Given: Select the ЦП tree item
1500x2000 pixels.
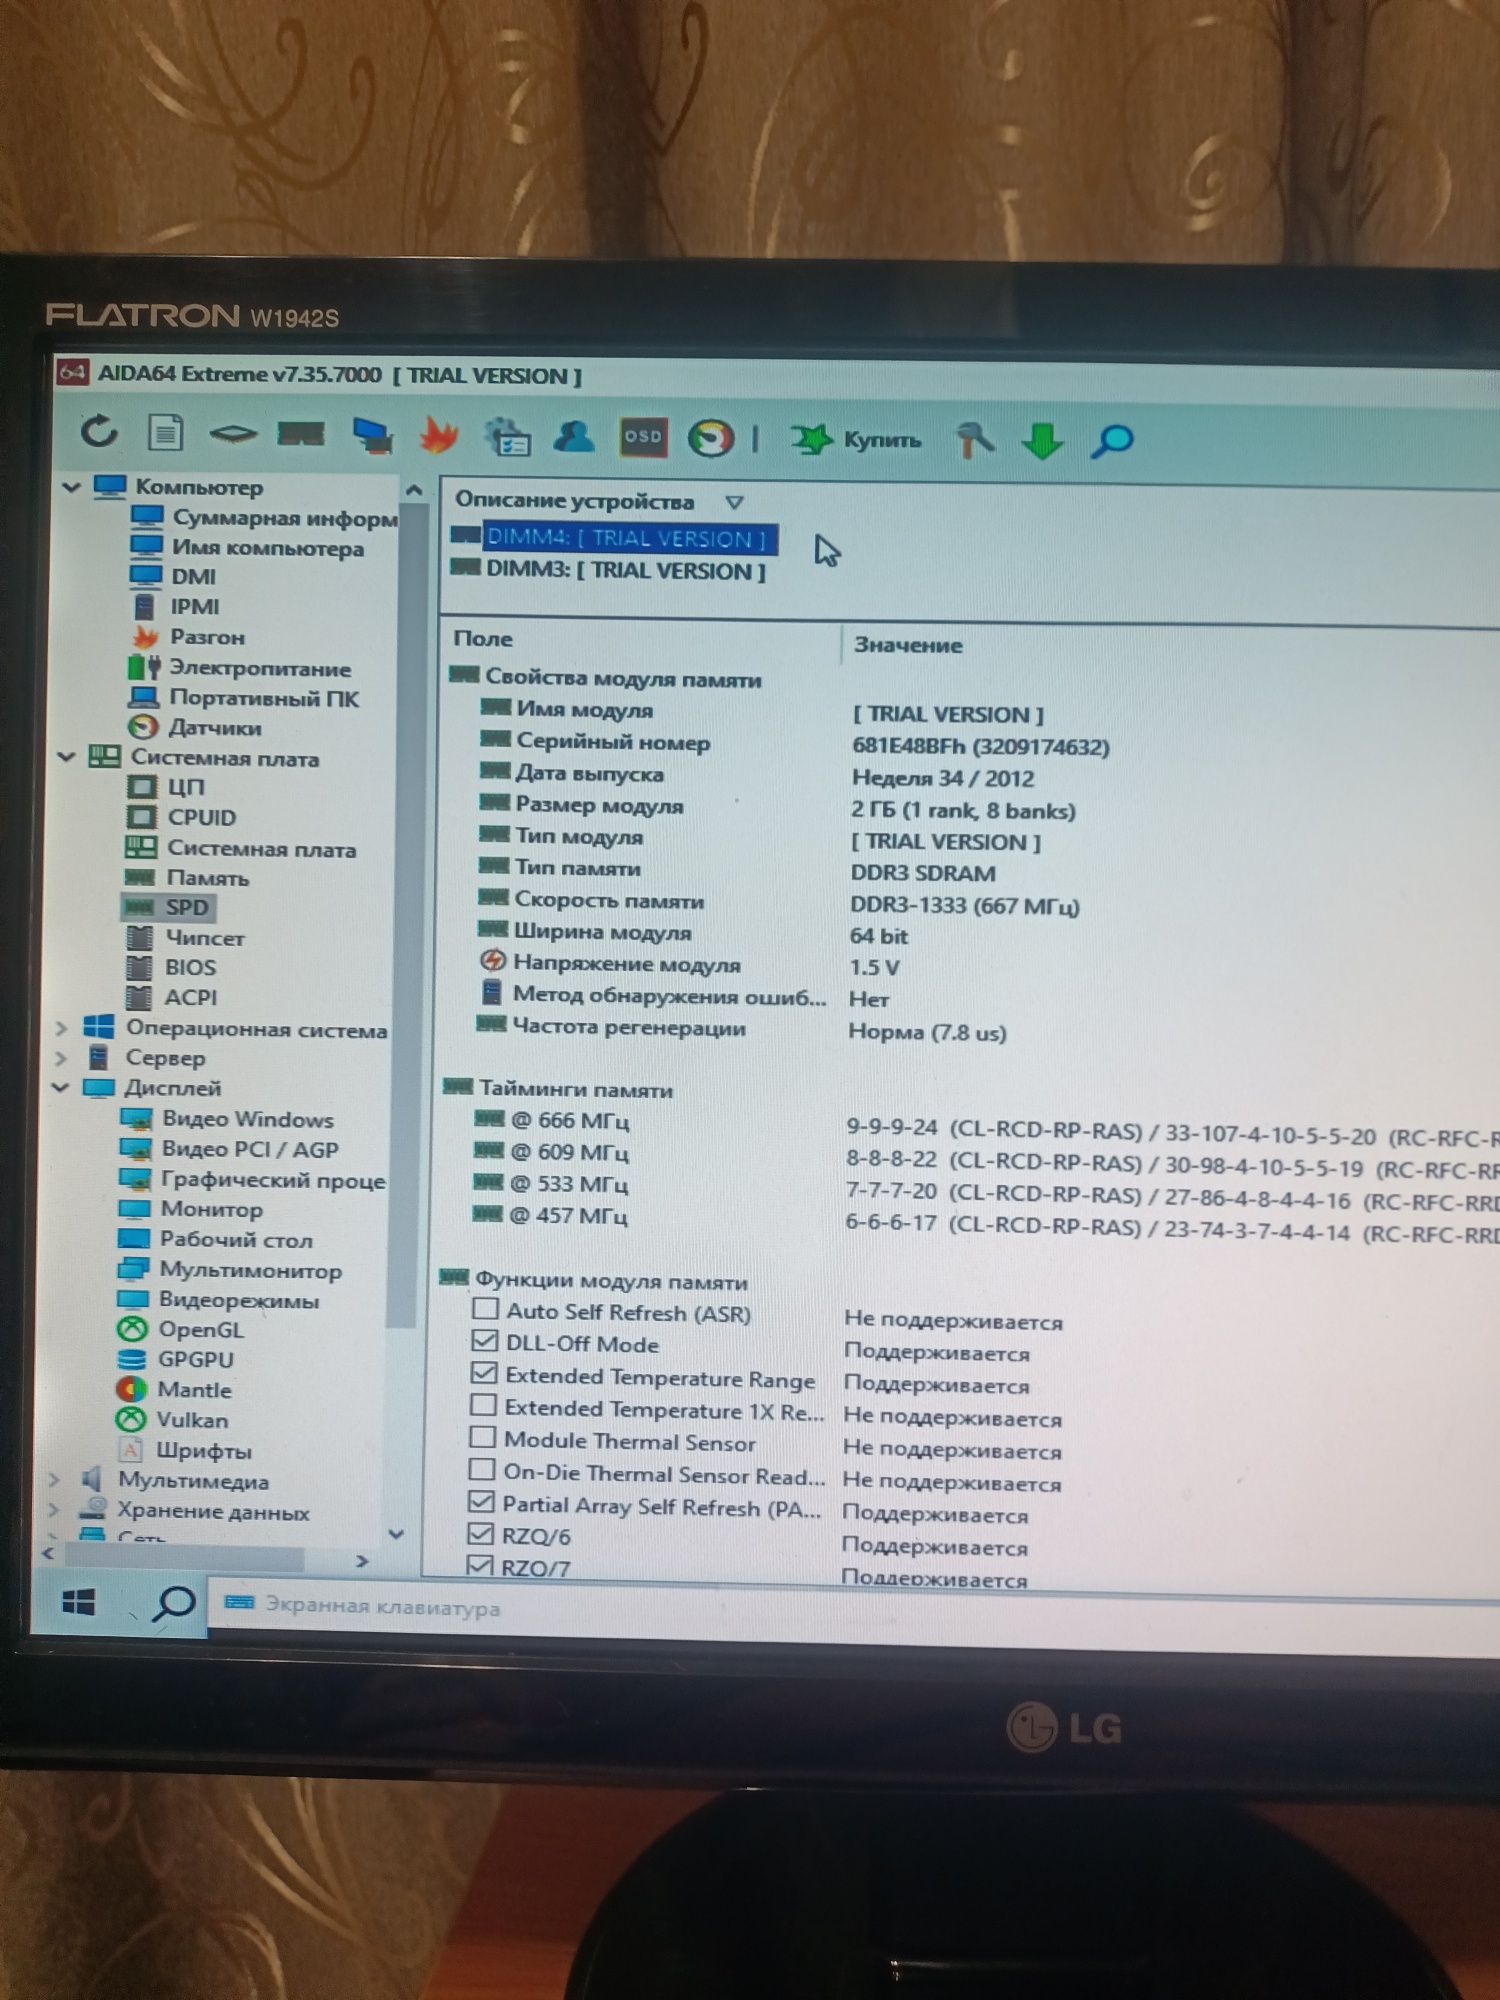Looking at the screenshot, I should [x=166, y=787].
